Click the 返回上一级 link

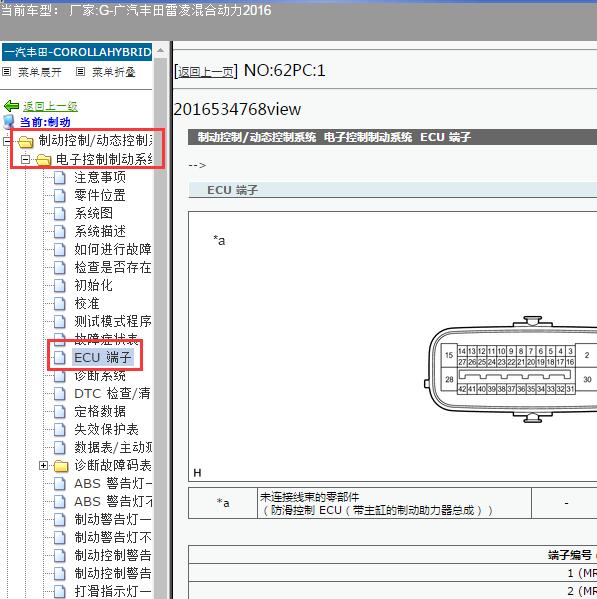(50, 106)
